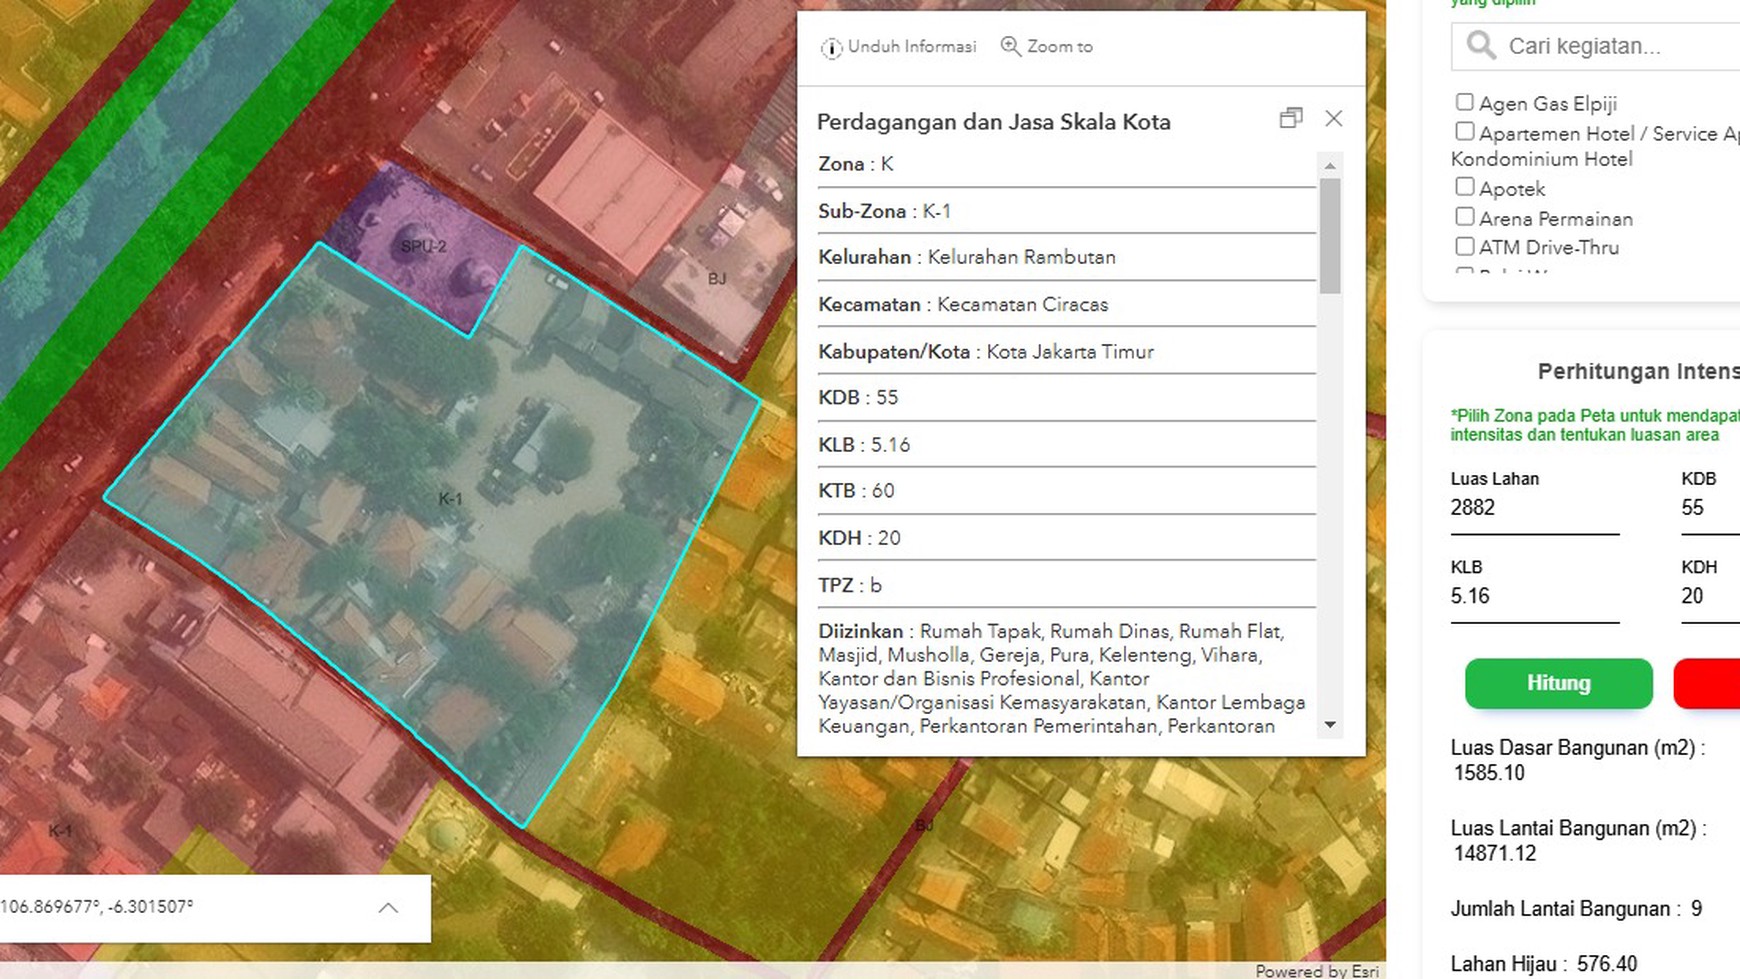Click the Unduh Informasi info icon

point(831,48)
